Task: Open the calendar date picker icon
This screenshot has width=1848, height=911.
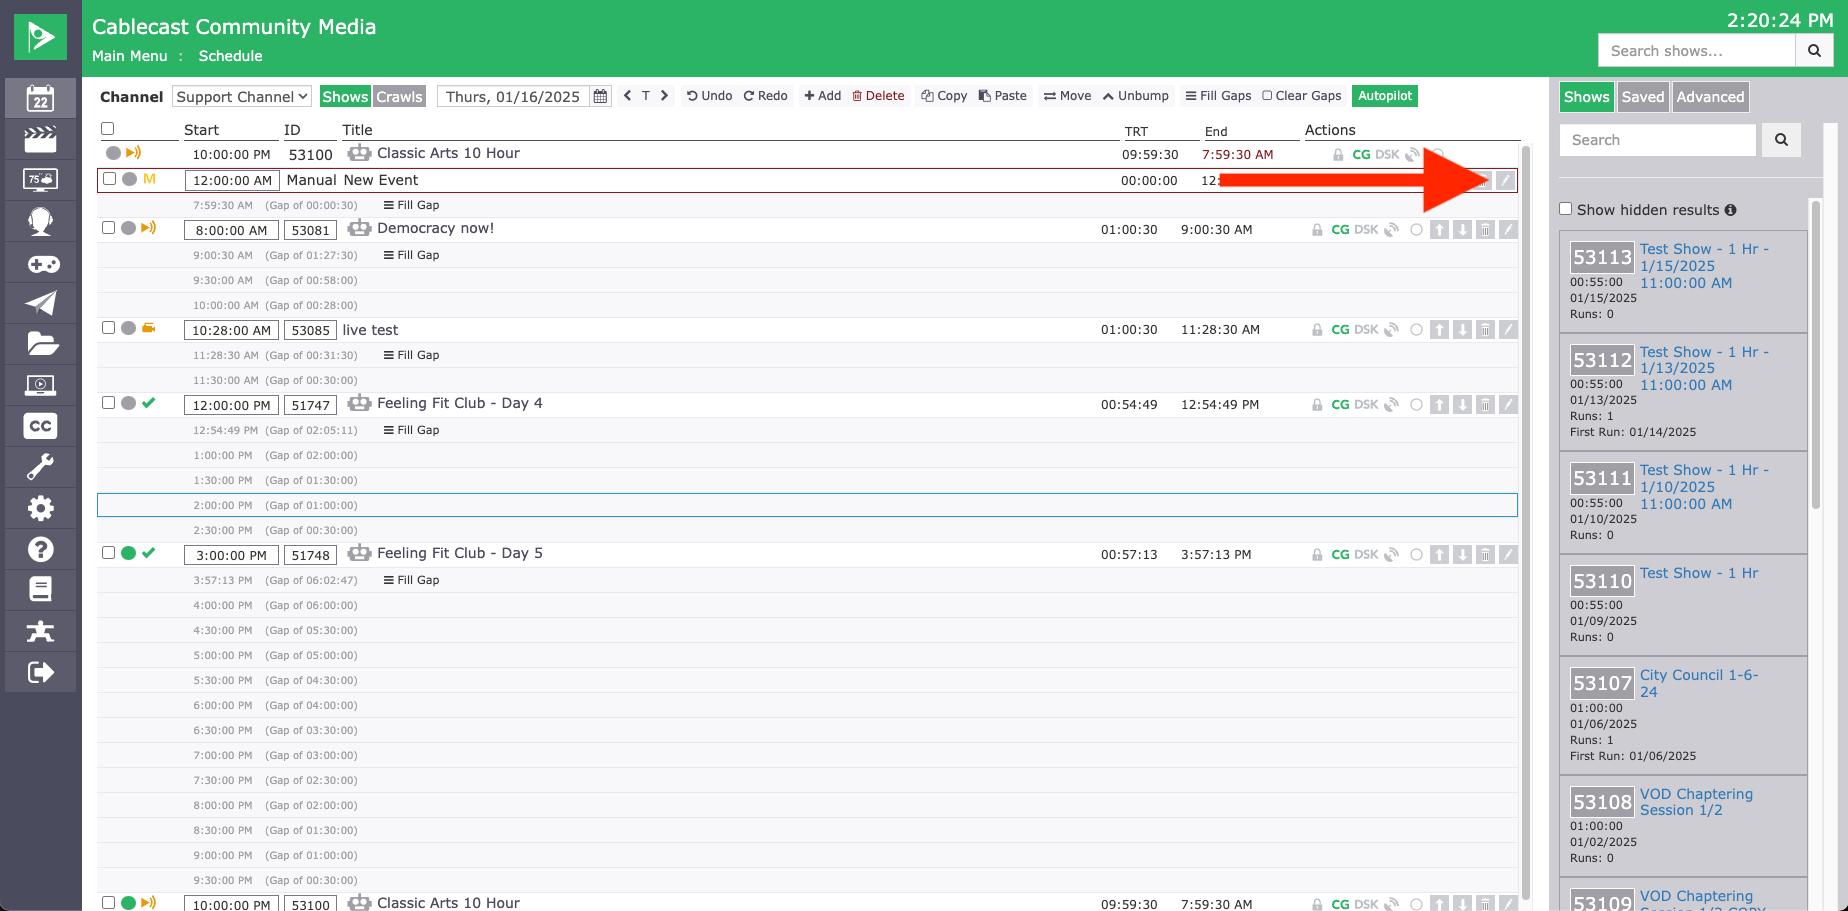Action: click(x=600, y=96)
